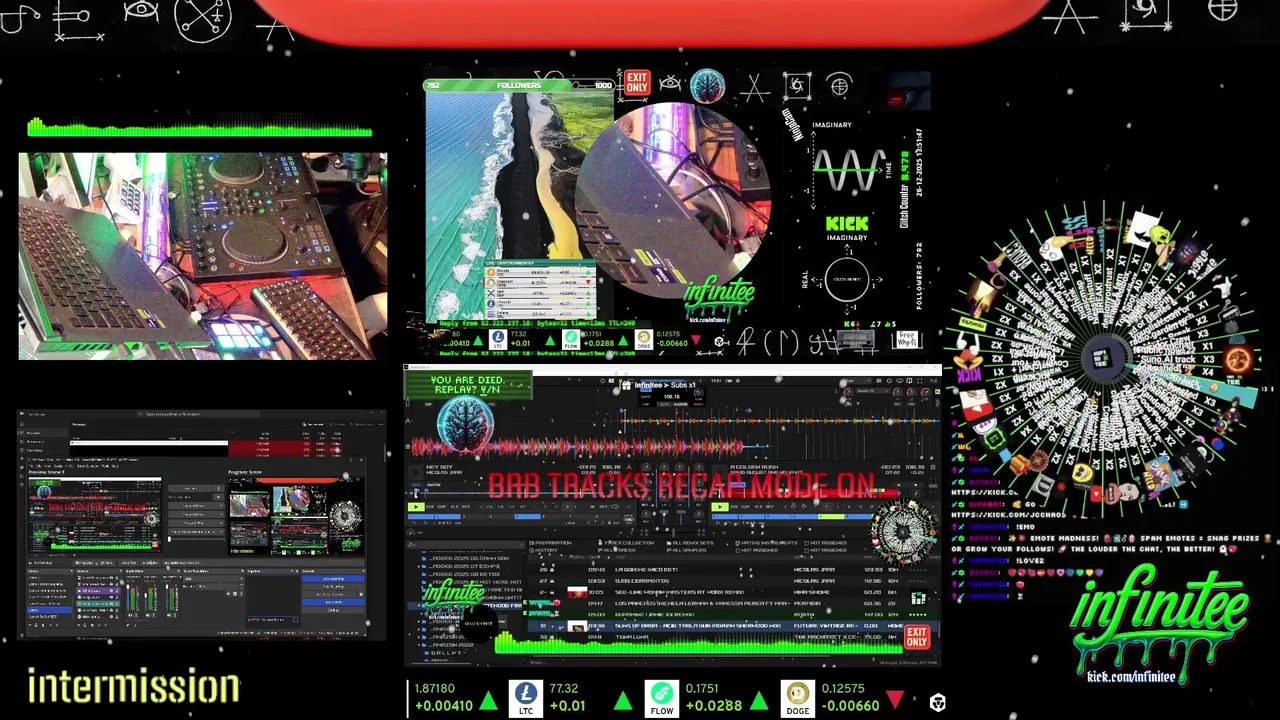
Task: Click Task Manager search box at top
Action: coord(197,414)
